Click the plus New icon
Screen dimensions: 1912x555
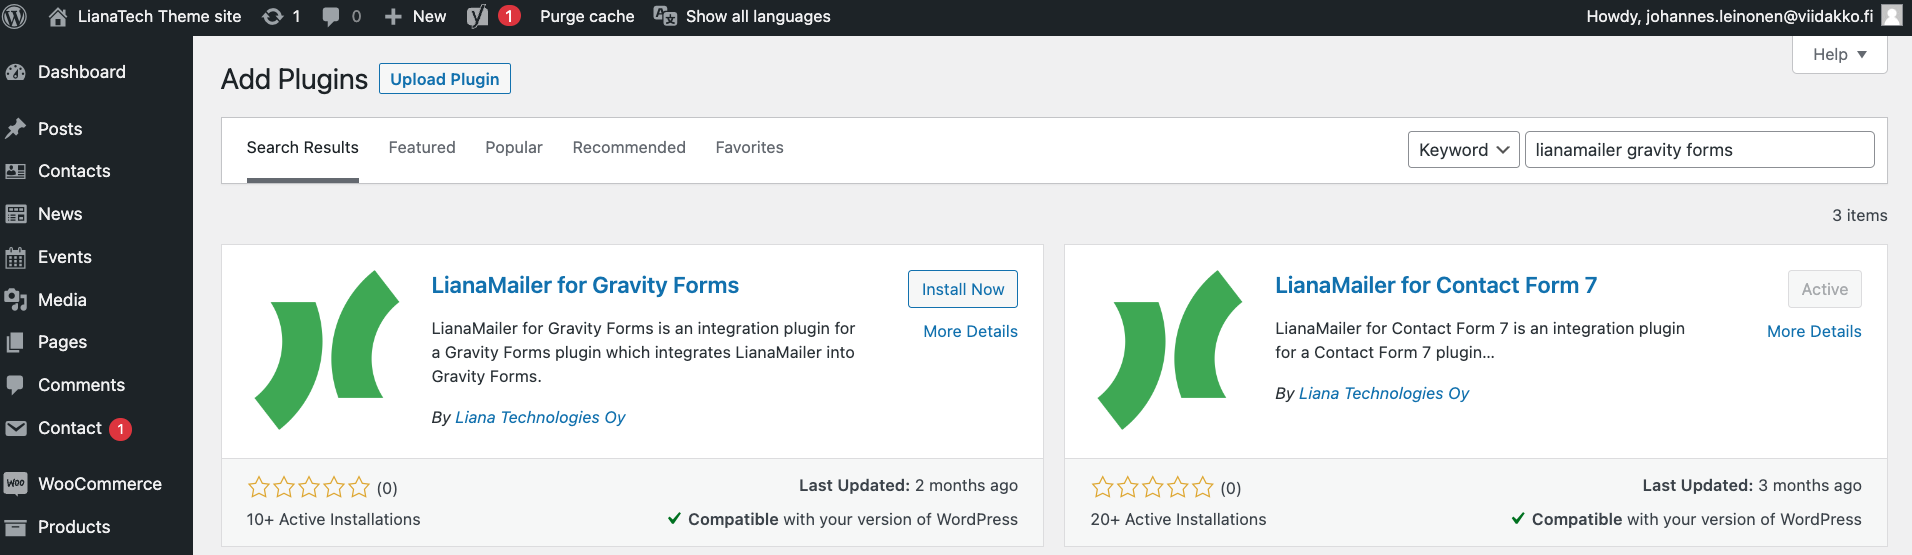[x=393, y=17]
